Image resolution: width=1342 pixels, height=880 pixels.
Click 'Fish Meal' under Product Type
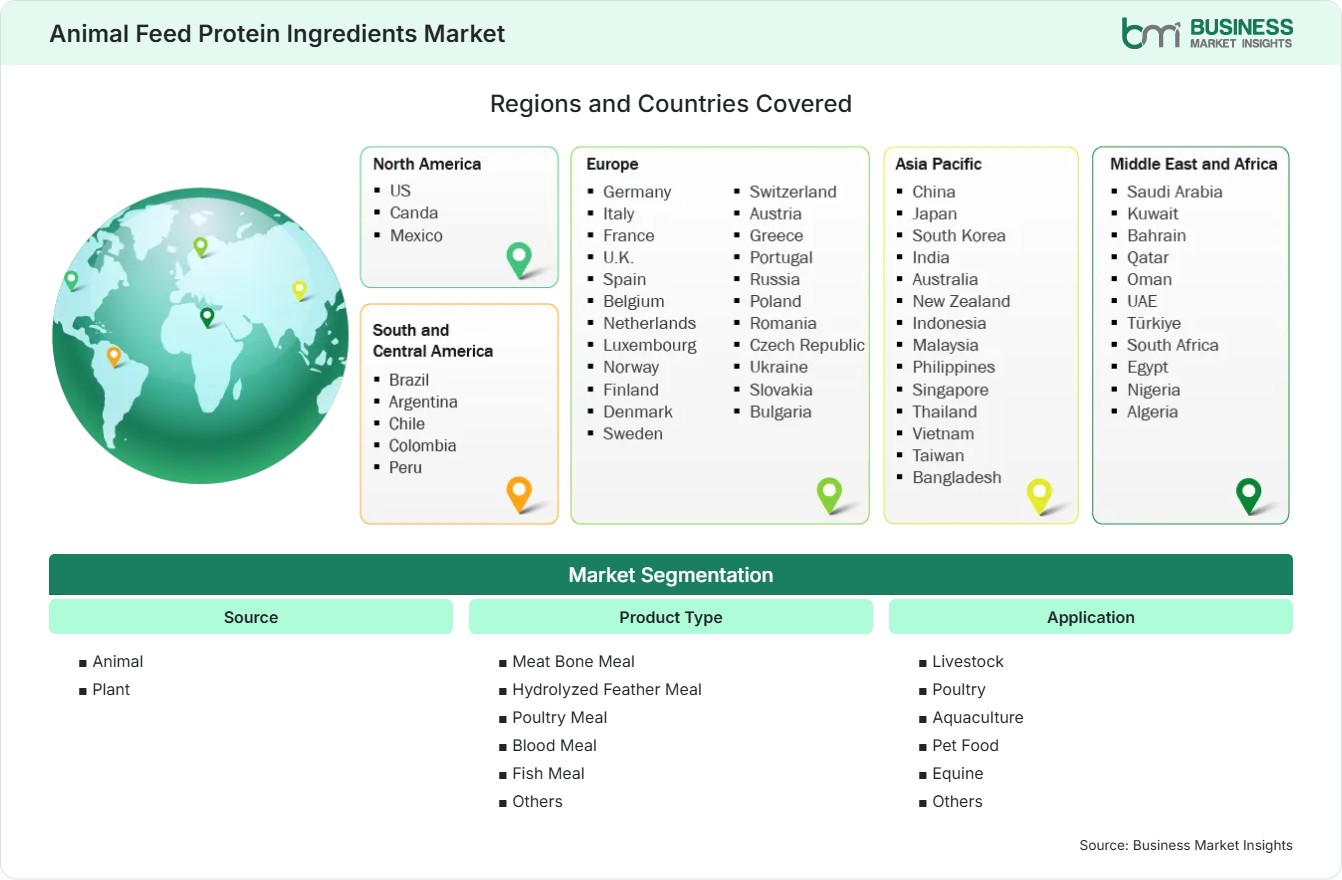tap(548, 773)
